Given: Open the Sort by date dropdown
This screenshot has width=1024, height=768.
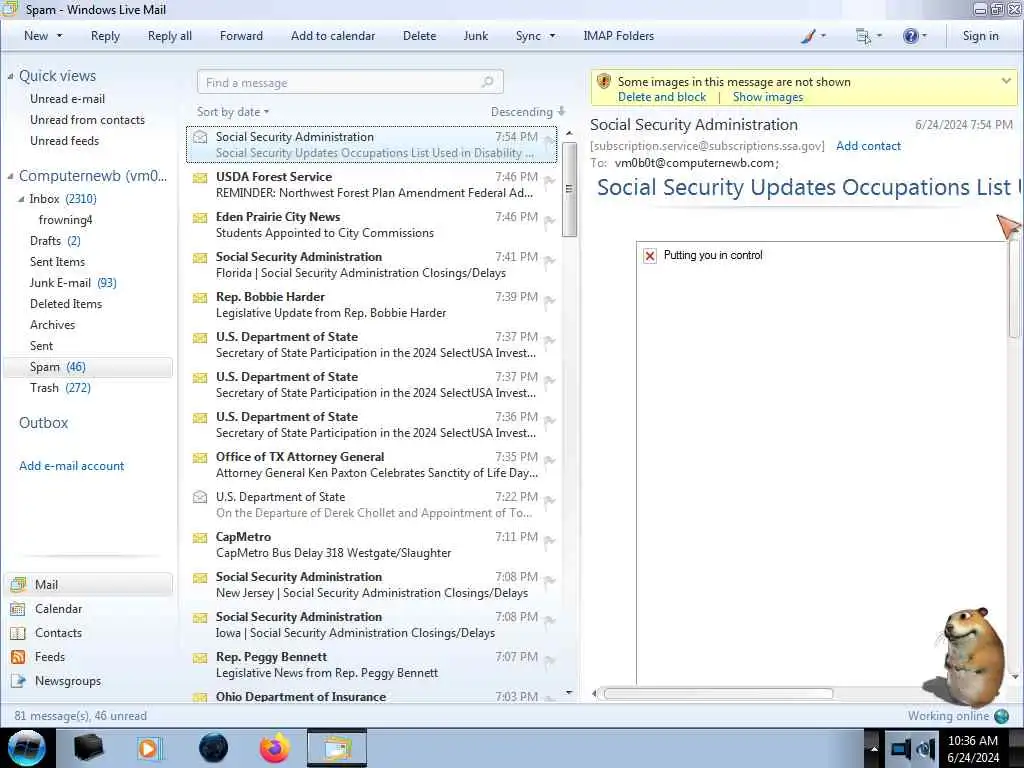Looking at the screenshot, I should click(x=233, y=112).
